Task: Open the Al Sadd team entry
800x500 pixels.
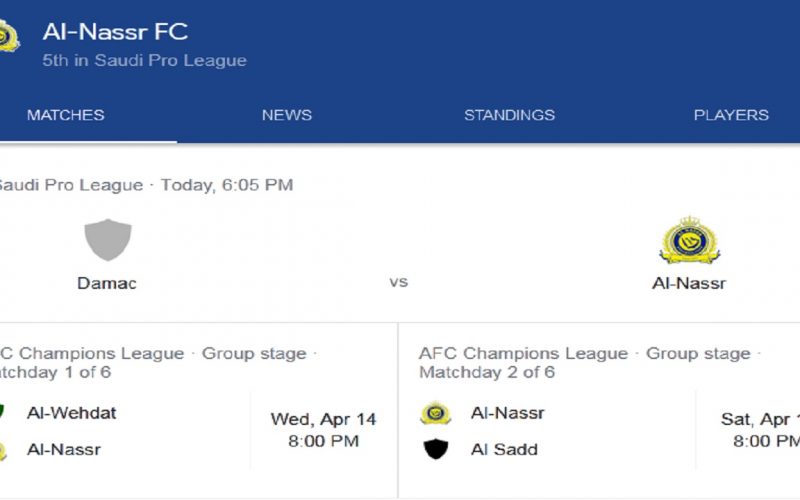Action: click(504, 449)
